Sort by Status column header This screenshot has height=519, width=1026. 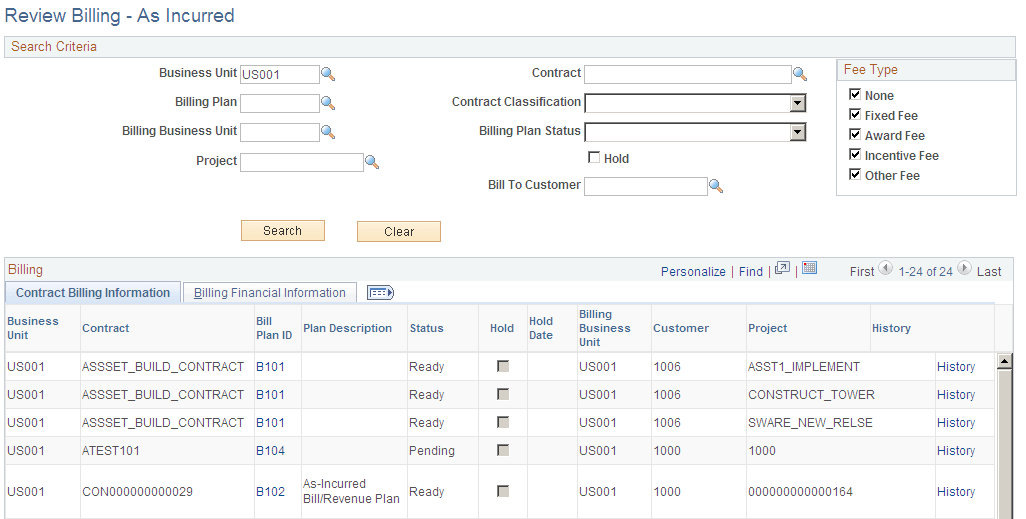(427, 328)
